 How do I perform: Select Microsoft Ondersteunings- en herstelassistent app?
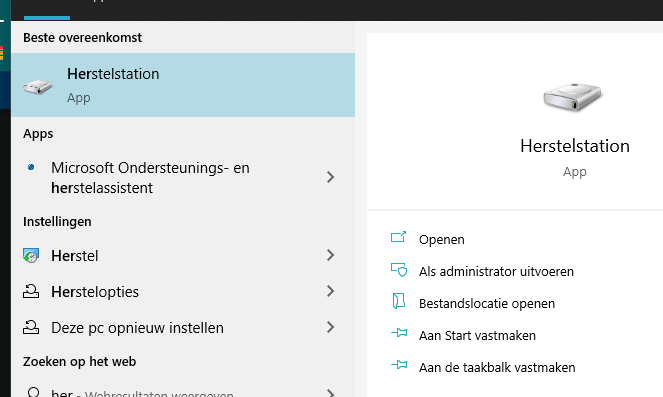[x=183, y=178]
